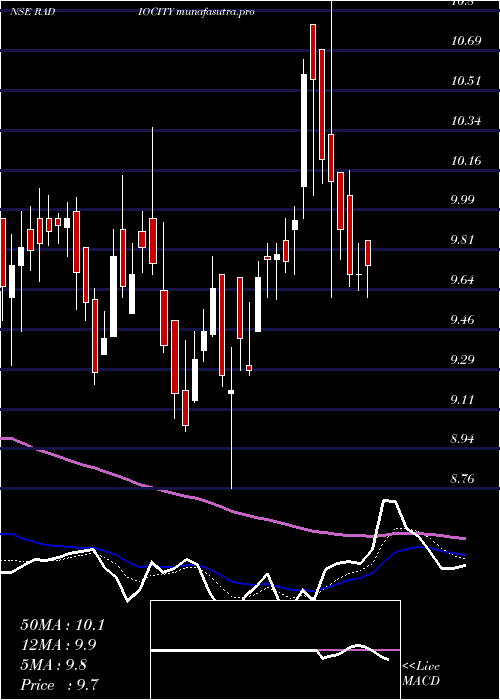The height and width of the screenshot is (700, 500).
Task: Click the 8.94 price axis label
Action: point(466,439)
